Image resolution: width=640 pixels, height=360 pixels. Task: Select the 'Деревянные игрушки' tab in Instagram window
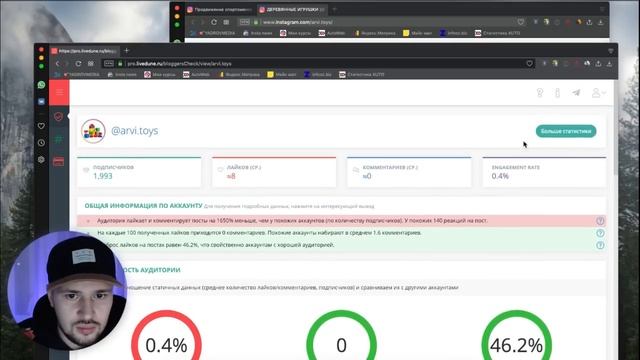click(292, 9)
